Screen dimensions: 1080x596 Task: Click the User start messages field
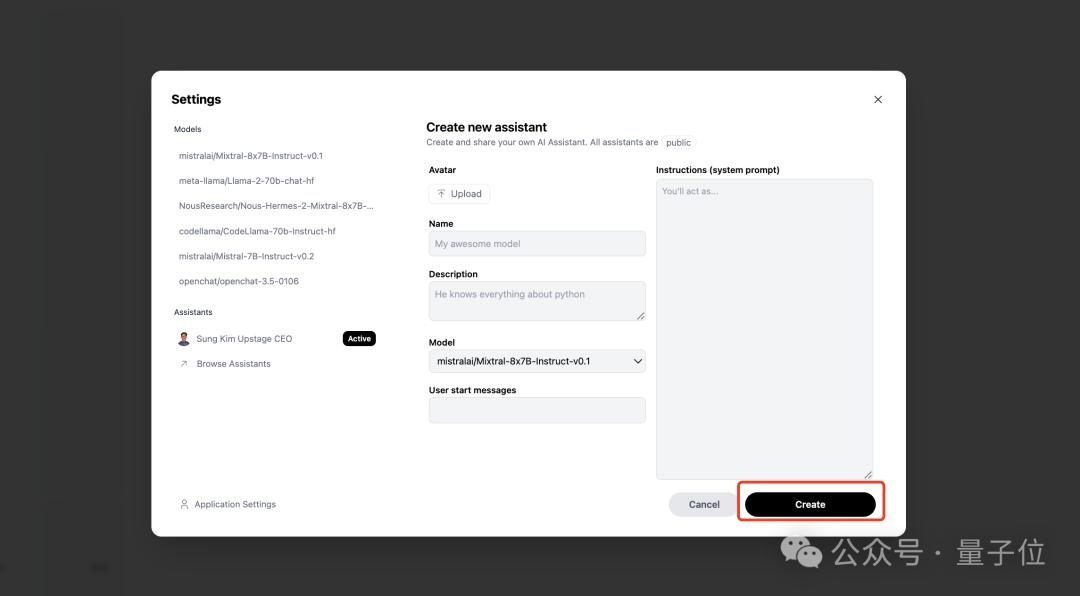[x=537, y=410]
